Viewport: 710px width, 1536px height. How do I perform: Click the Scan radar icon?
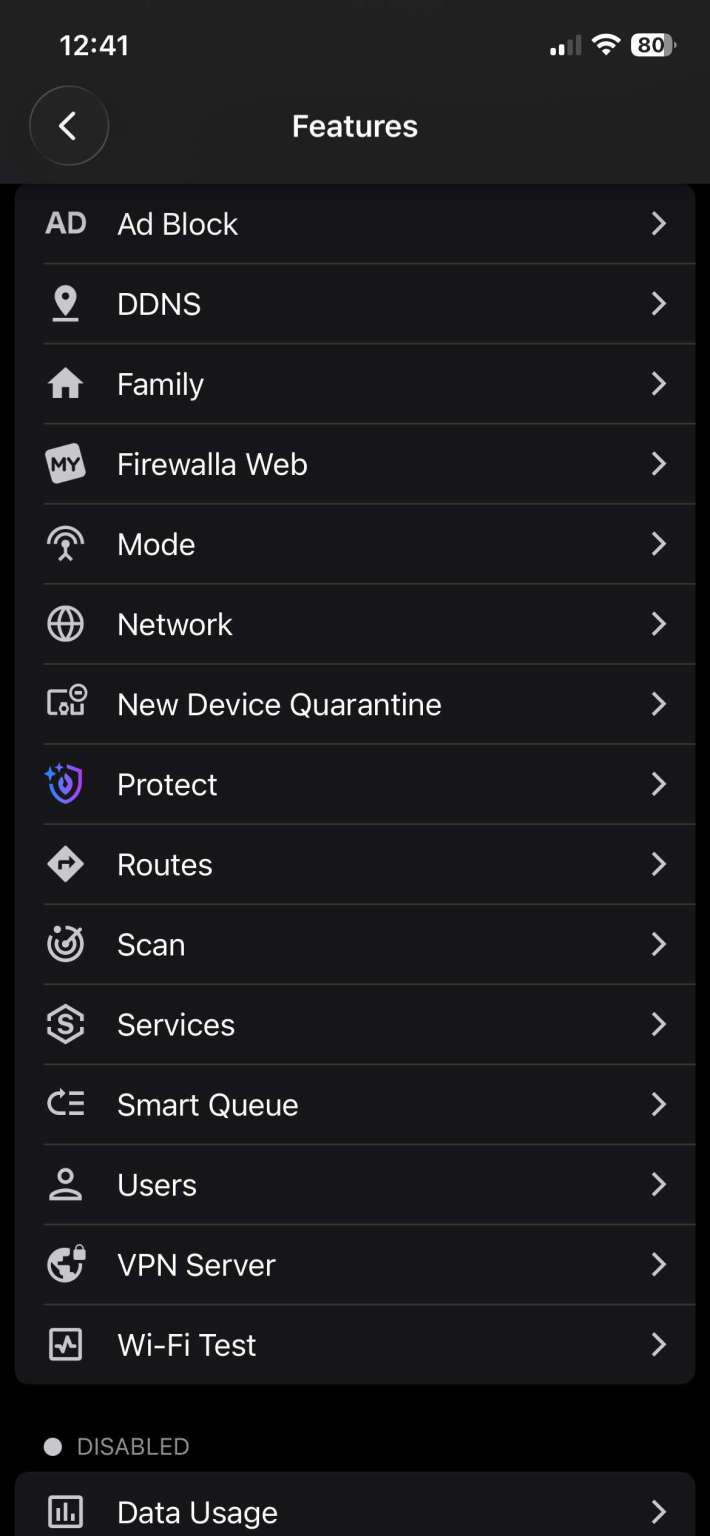tap(65, 944)
